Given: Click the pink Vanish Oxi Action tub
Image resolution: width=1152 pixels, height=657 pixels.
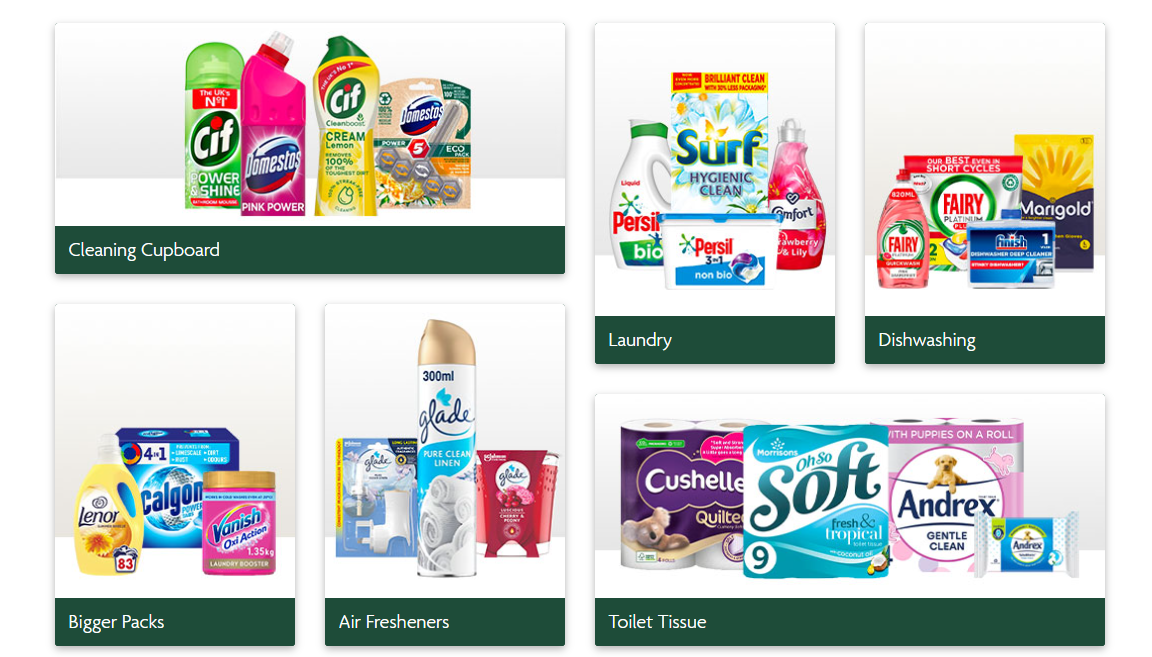Looking at the screenshot, I should pyautogui.click(x=240, y=523).
